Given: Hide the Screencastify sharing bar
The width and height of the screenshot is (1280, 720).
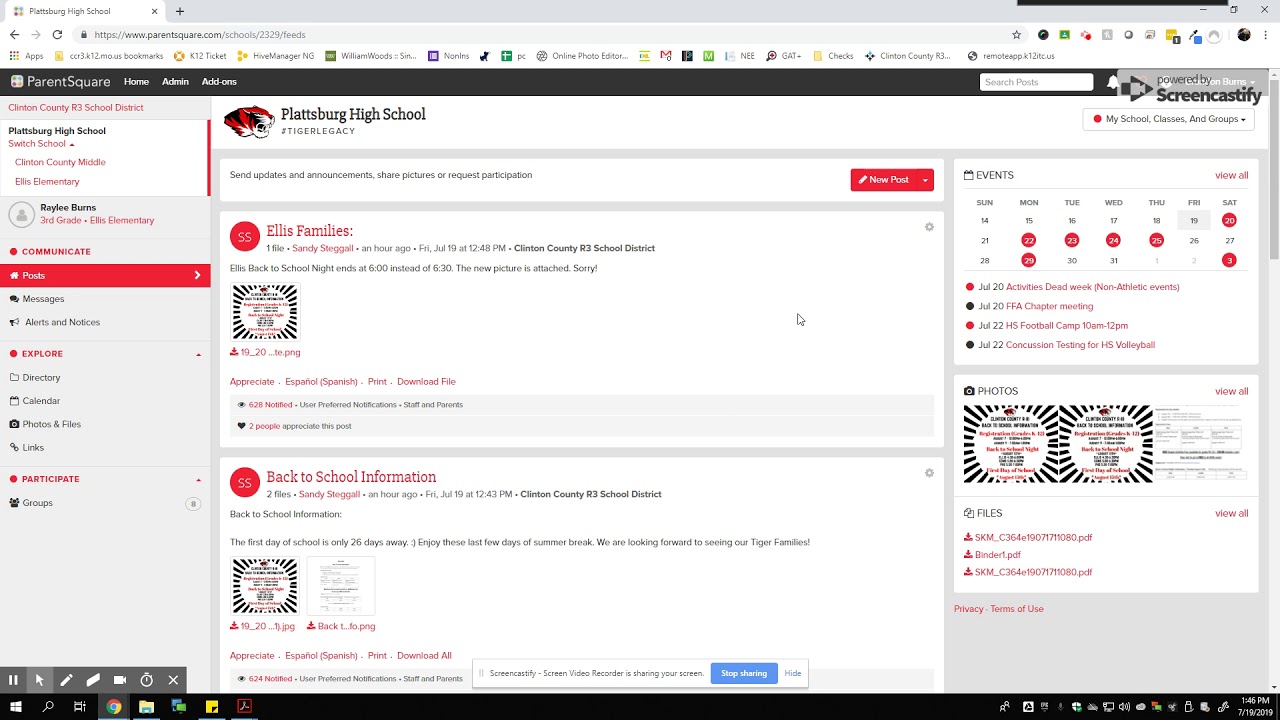Looking at the screenshot, I should pyautogui.click(x=793, y=673).
